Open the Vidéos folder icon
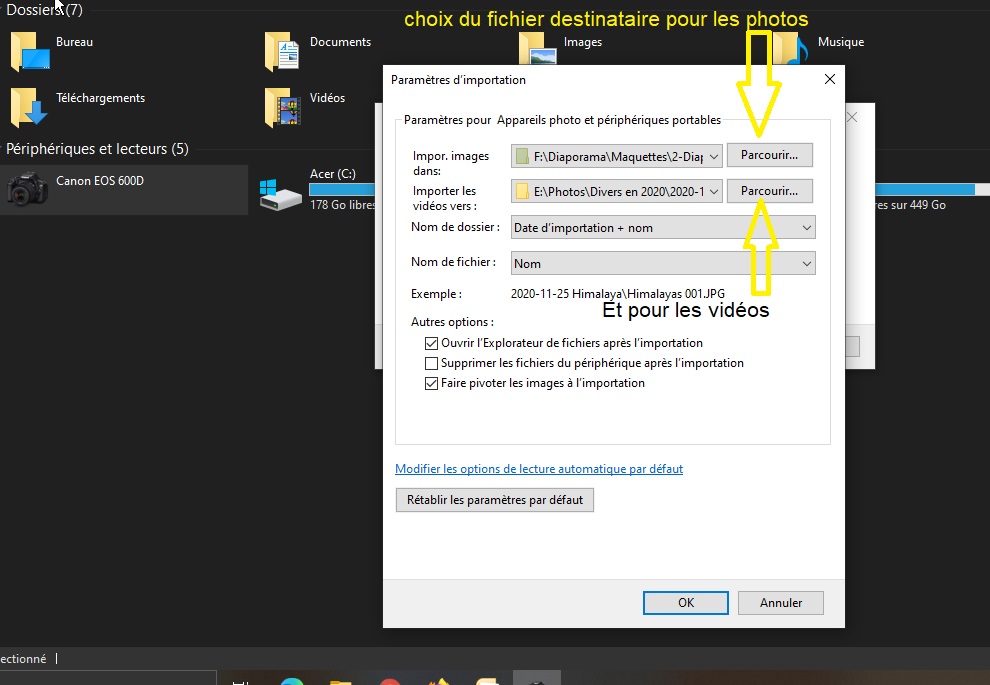 click(x=283, y=107)
